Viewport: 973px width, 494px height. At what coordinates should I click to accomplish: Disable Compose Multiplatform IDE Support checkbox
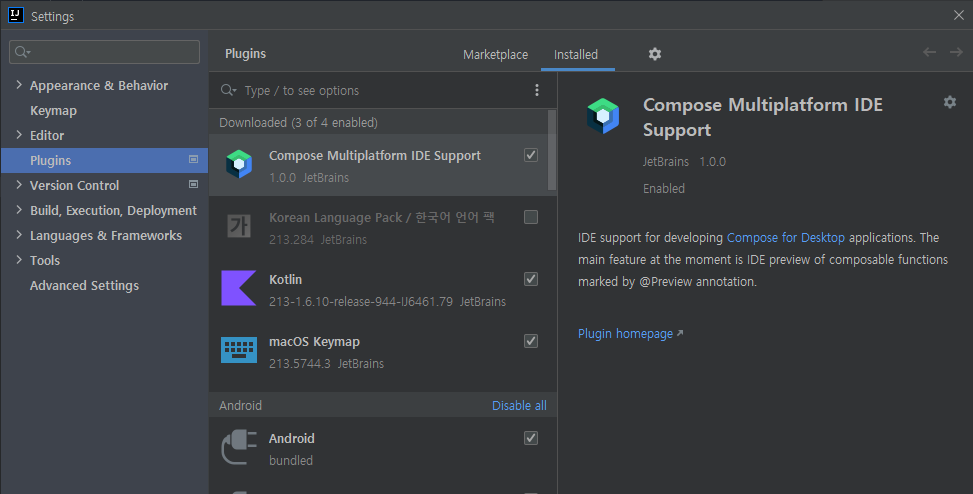click(531, 155)
